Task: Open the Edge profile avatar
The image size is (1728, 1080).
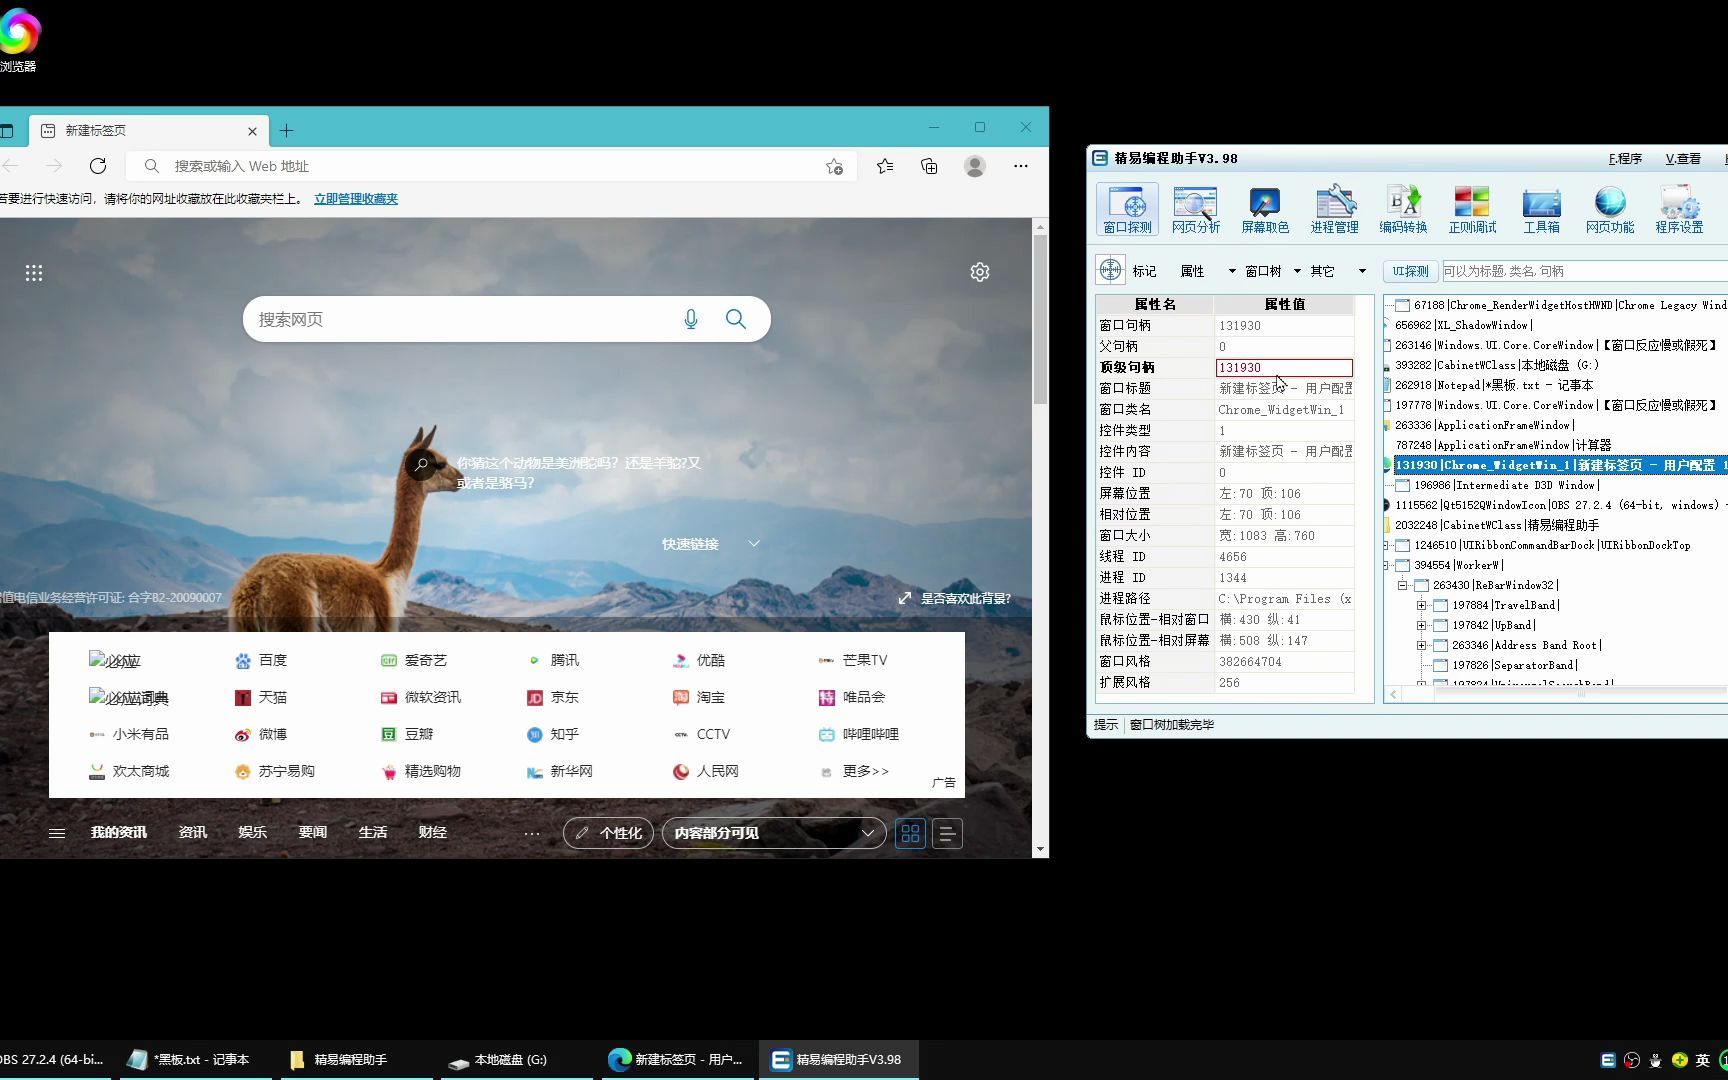Action: click(975, 166)
